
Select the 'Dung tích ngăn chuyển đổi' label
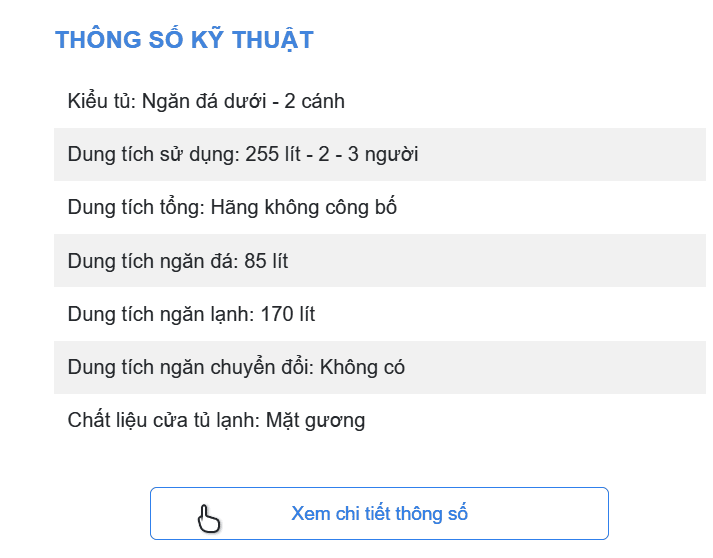pyautogui.click(x=188, y=367)
